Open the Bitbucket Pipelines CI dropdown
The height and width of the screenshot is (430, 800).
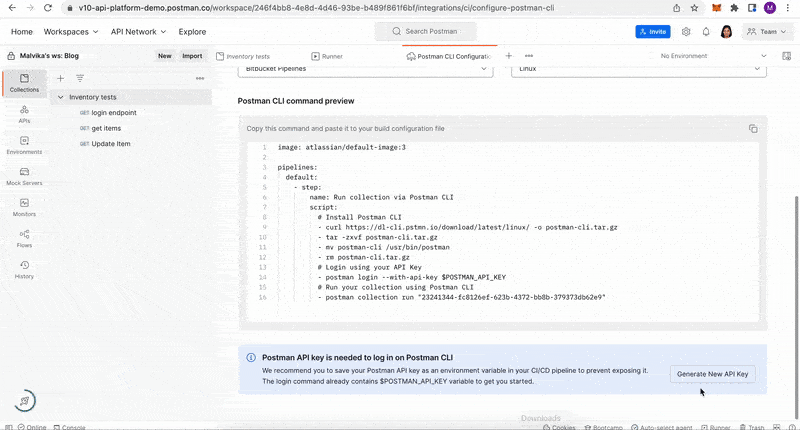pos(365,69)
